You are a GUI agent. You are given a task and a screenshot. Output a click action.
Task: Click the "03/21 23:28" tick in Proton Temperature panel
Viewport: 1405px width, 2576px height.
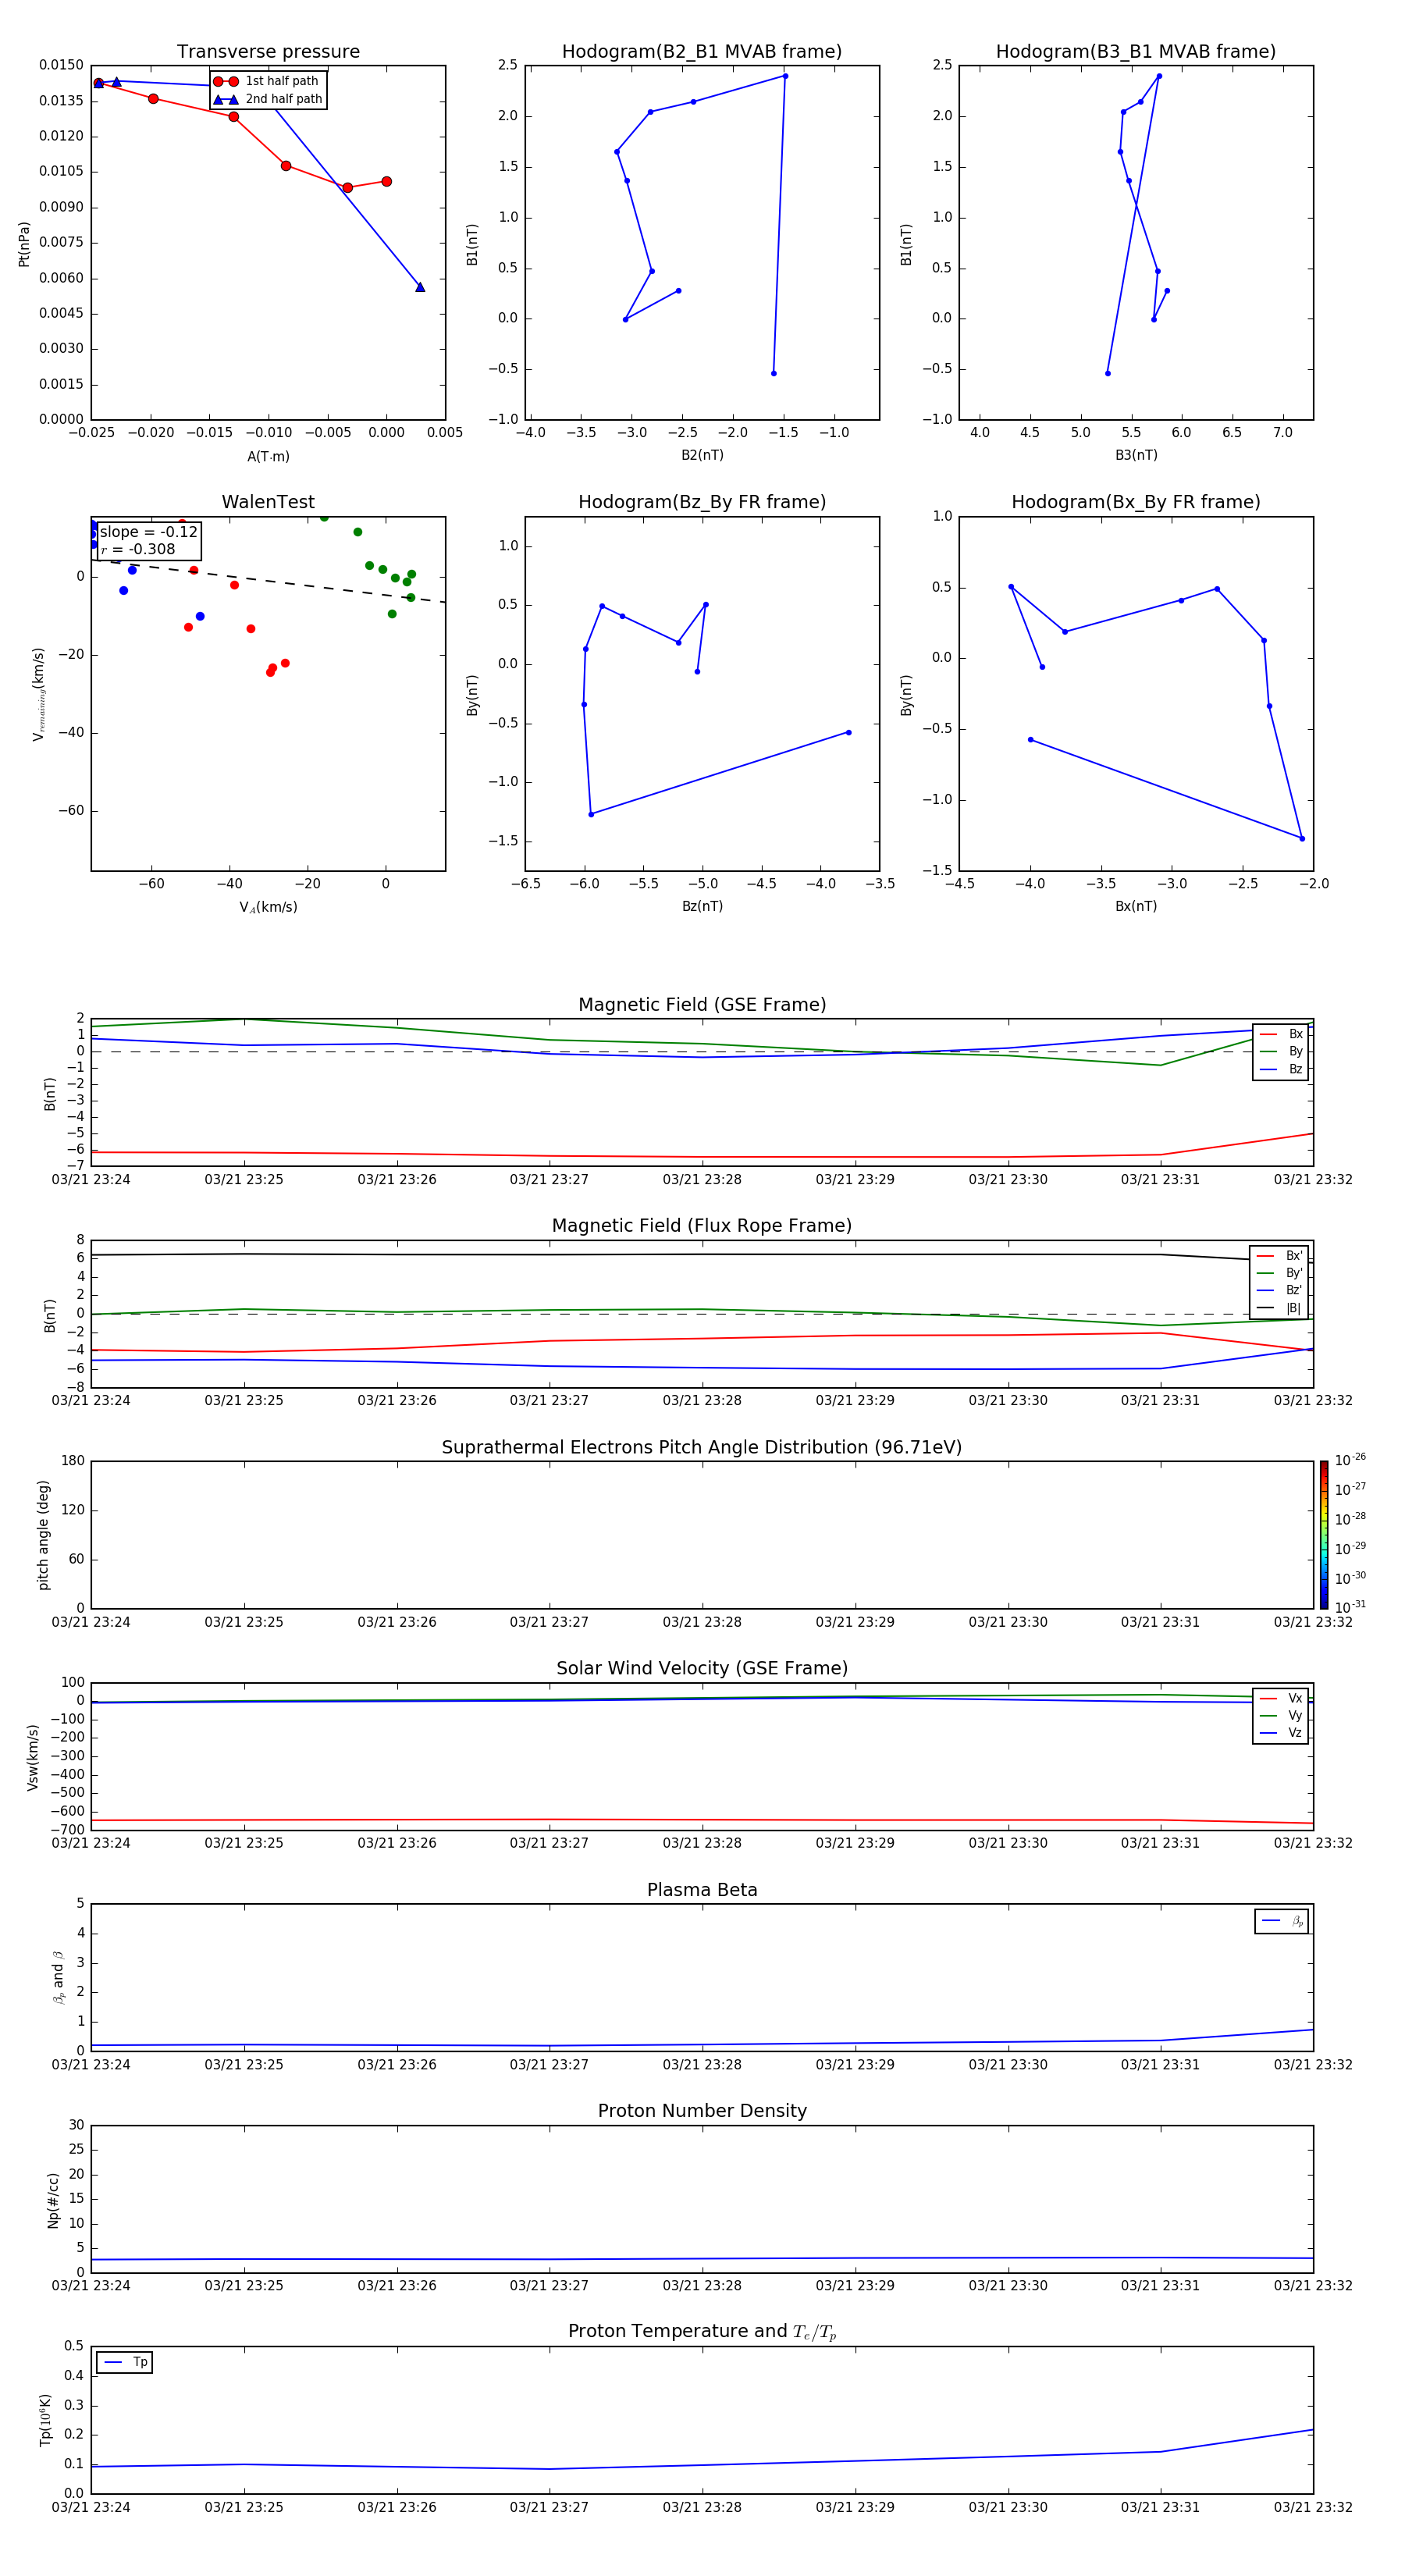(x=702, y=2507)
